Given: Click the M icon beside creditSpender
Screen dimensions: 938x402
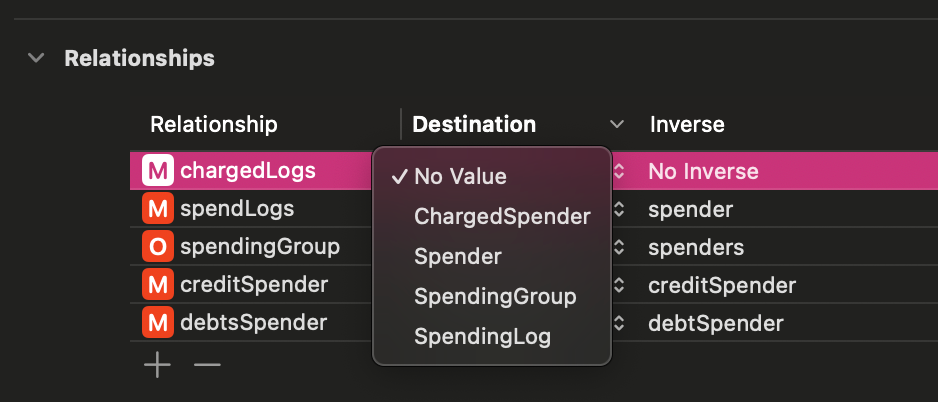Looking at the screenshot, I should (x=158, y=285).
